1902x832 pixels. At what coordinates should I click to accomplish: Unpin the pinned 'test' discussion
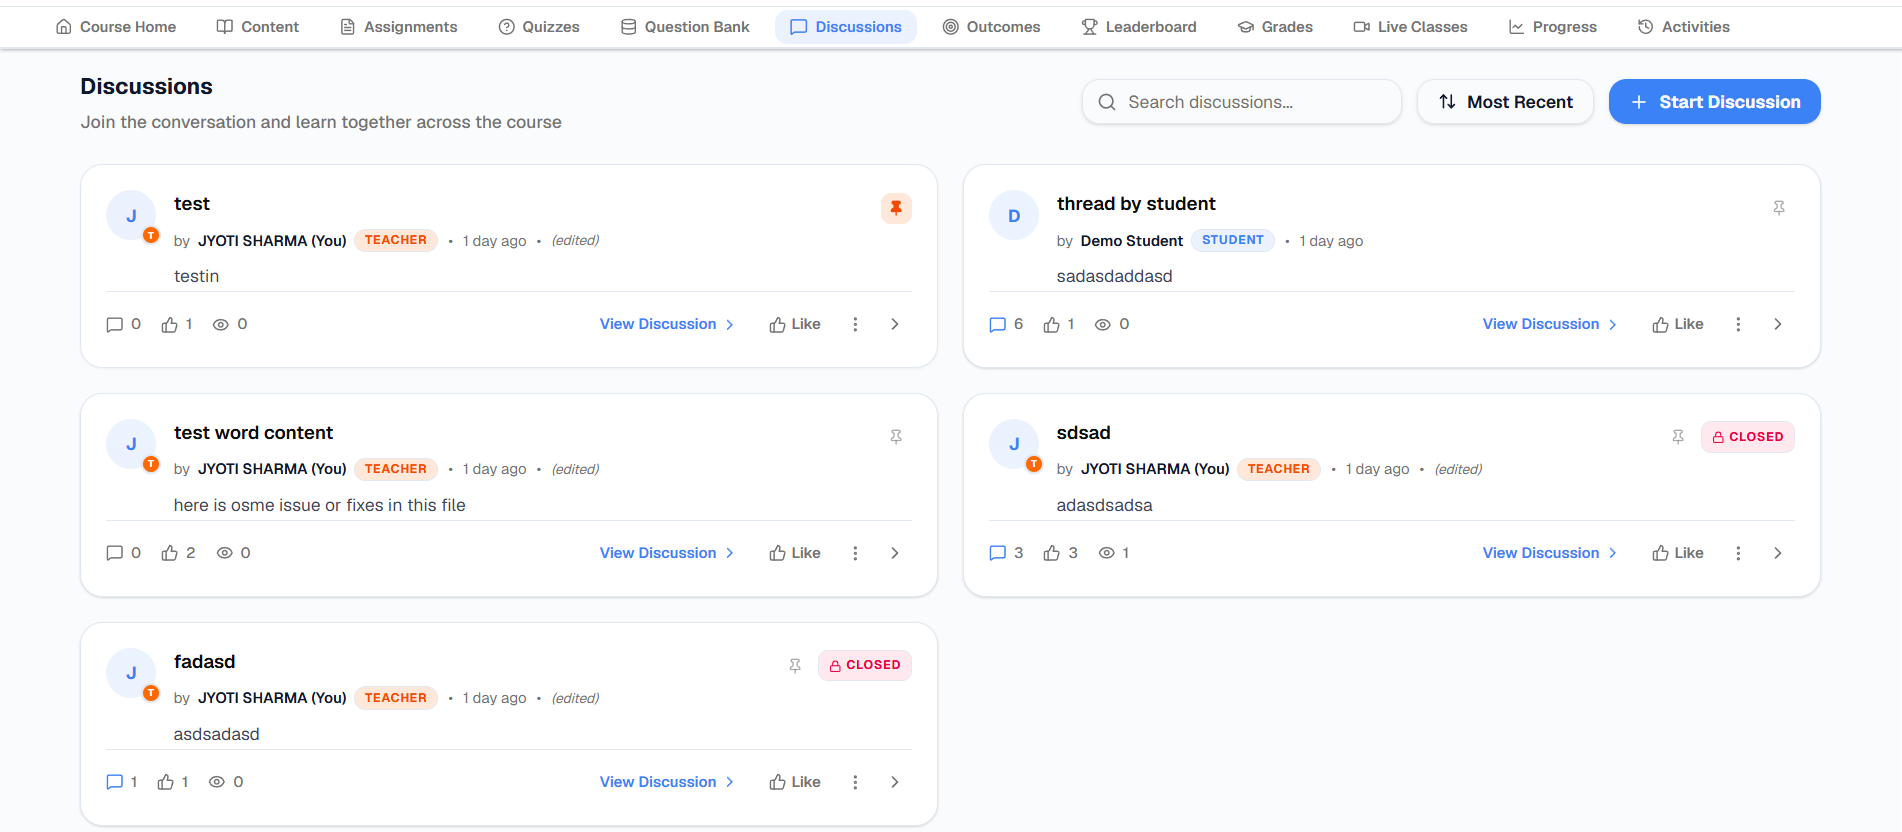tap(896, 208)
